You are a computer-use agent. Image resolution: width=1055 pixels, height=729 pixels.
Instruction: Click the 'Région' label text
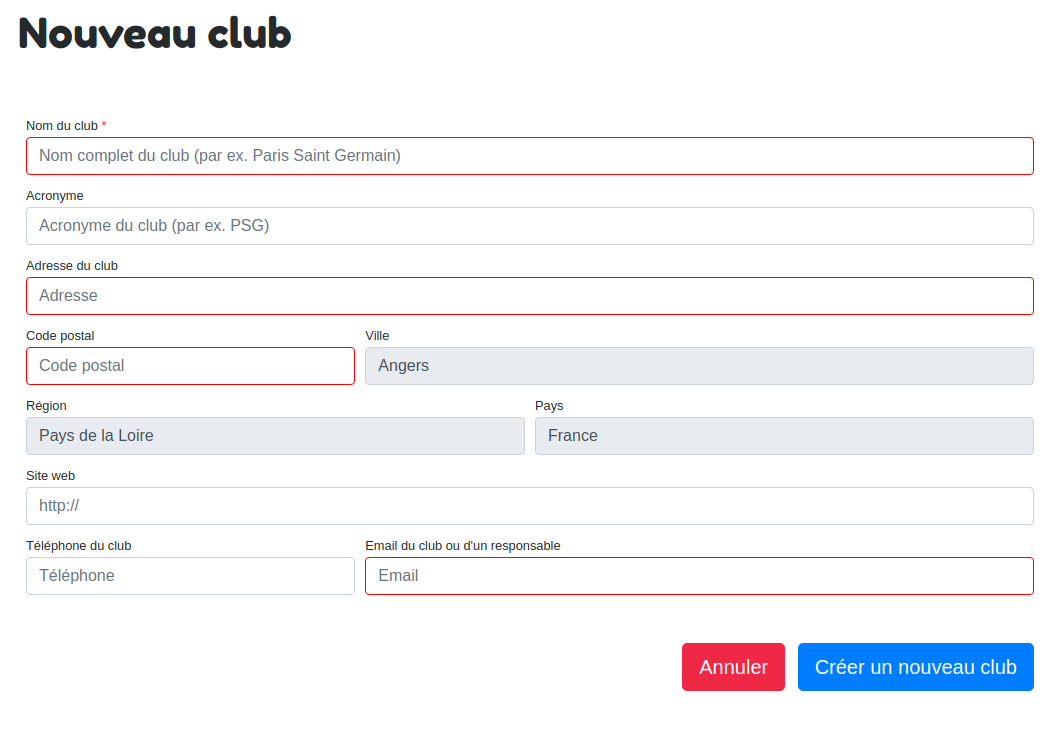tap(46, 406)
